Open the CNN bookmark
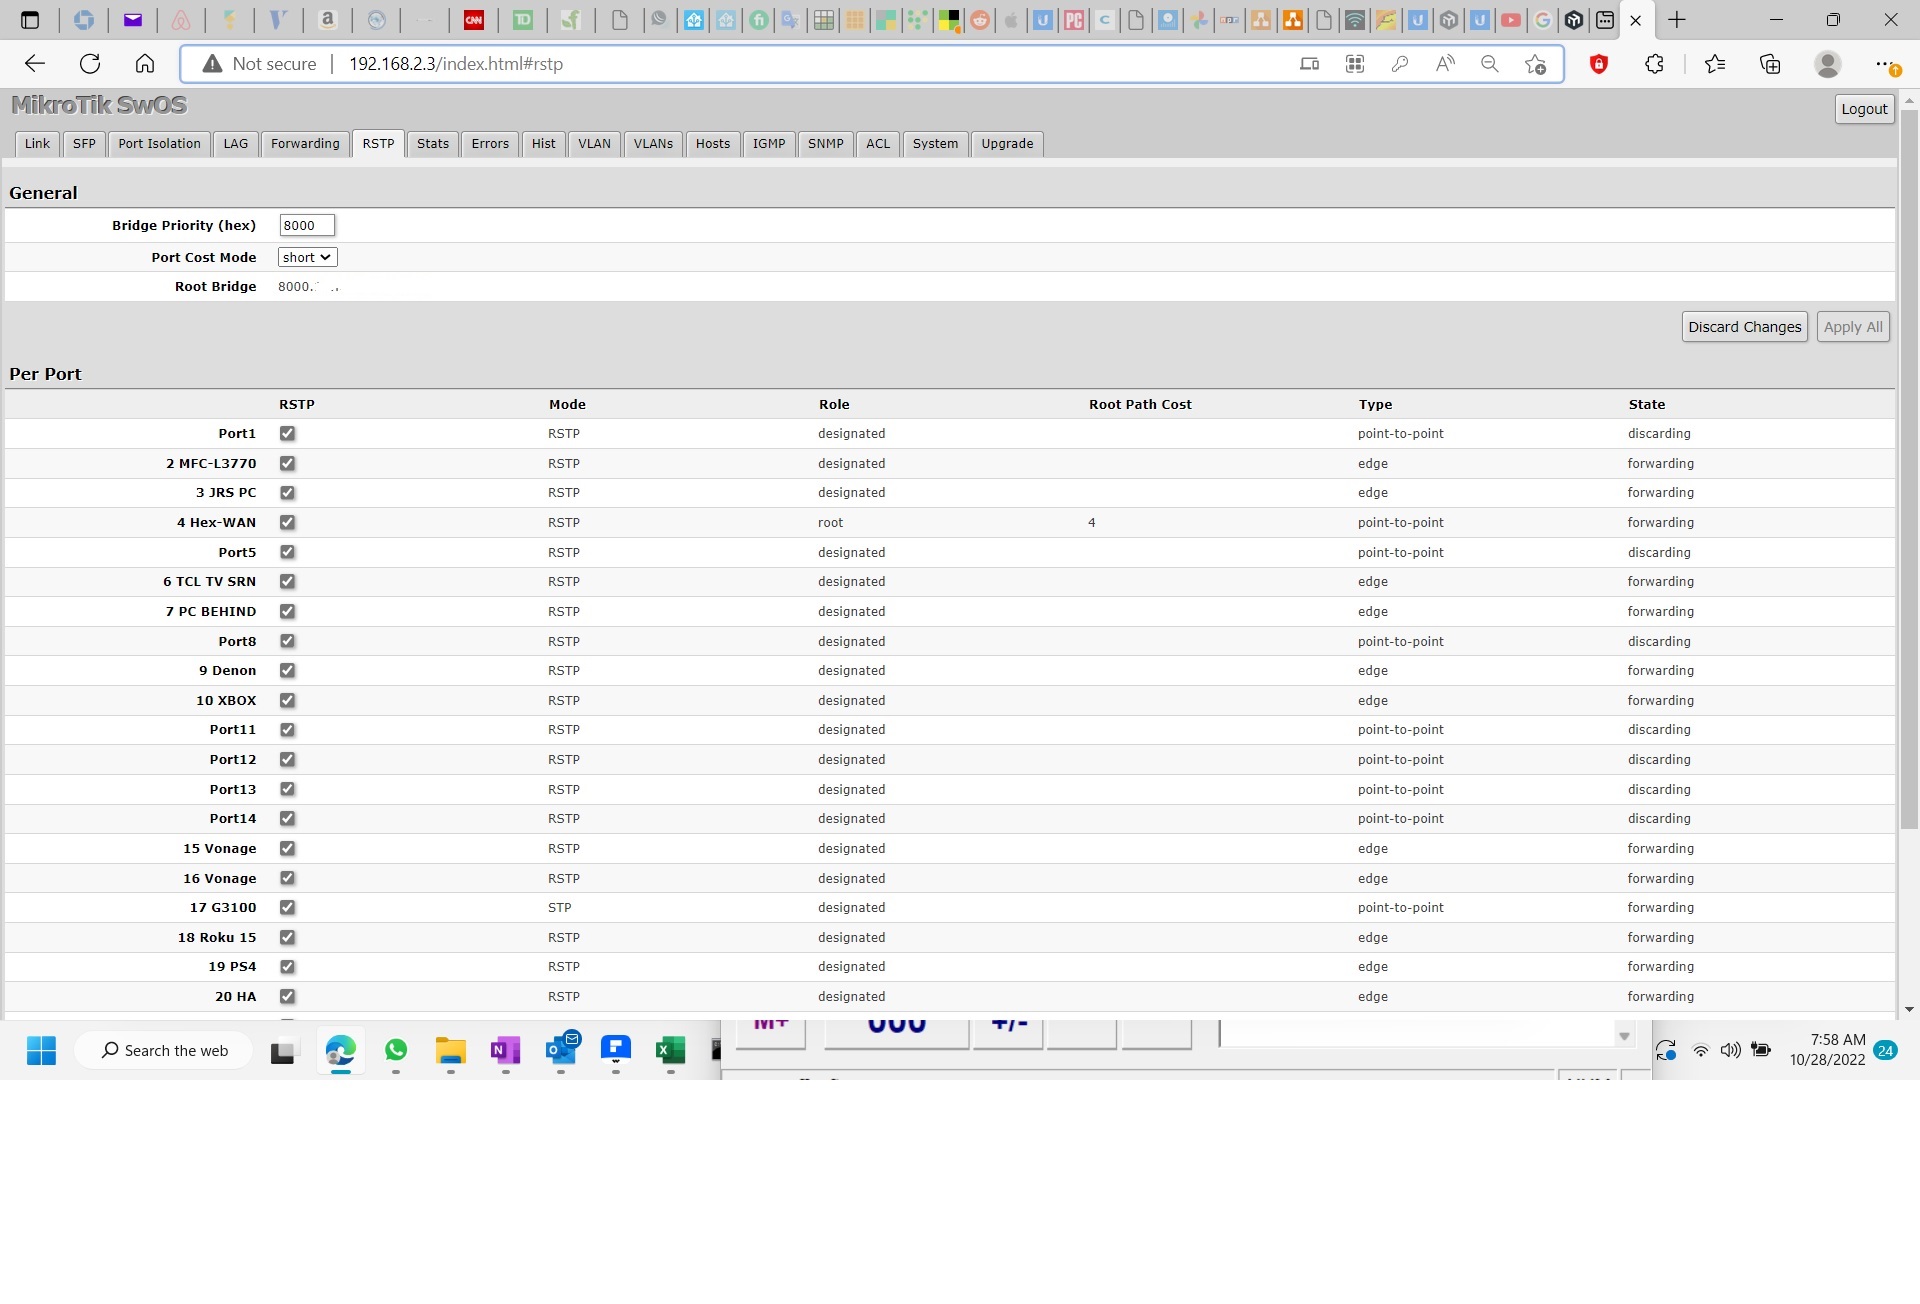The height and width of the screenshot is (1304, 1920). (x=474, y=20)
